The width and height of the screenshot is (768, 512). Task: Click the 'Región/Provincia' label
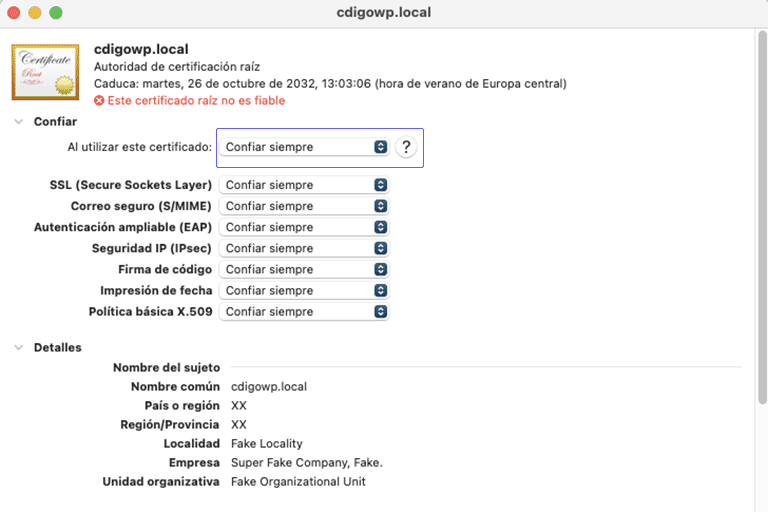pyautogui.click(x=170, y=425)
